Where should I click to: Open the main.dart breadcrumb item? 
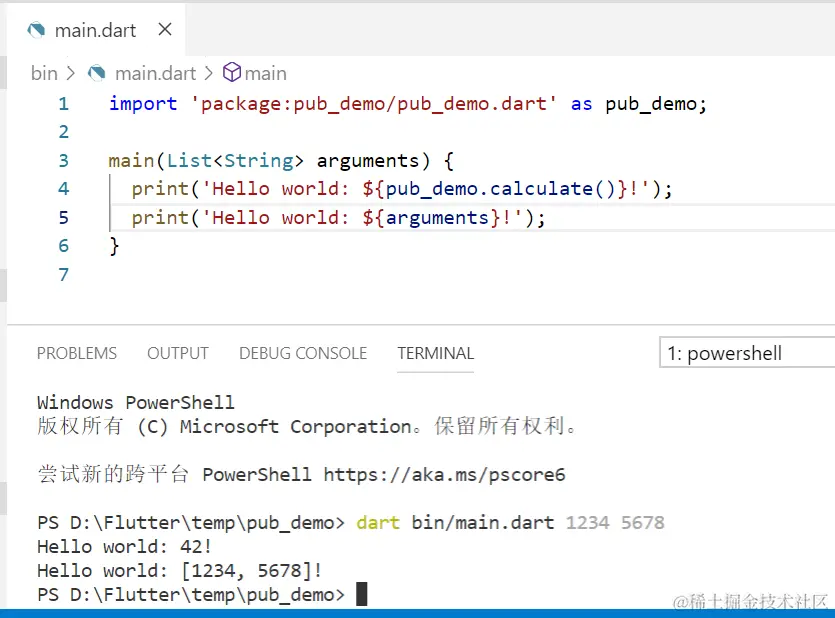point(155,73)
